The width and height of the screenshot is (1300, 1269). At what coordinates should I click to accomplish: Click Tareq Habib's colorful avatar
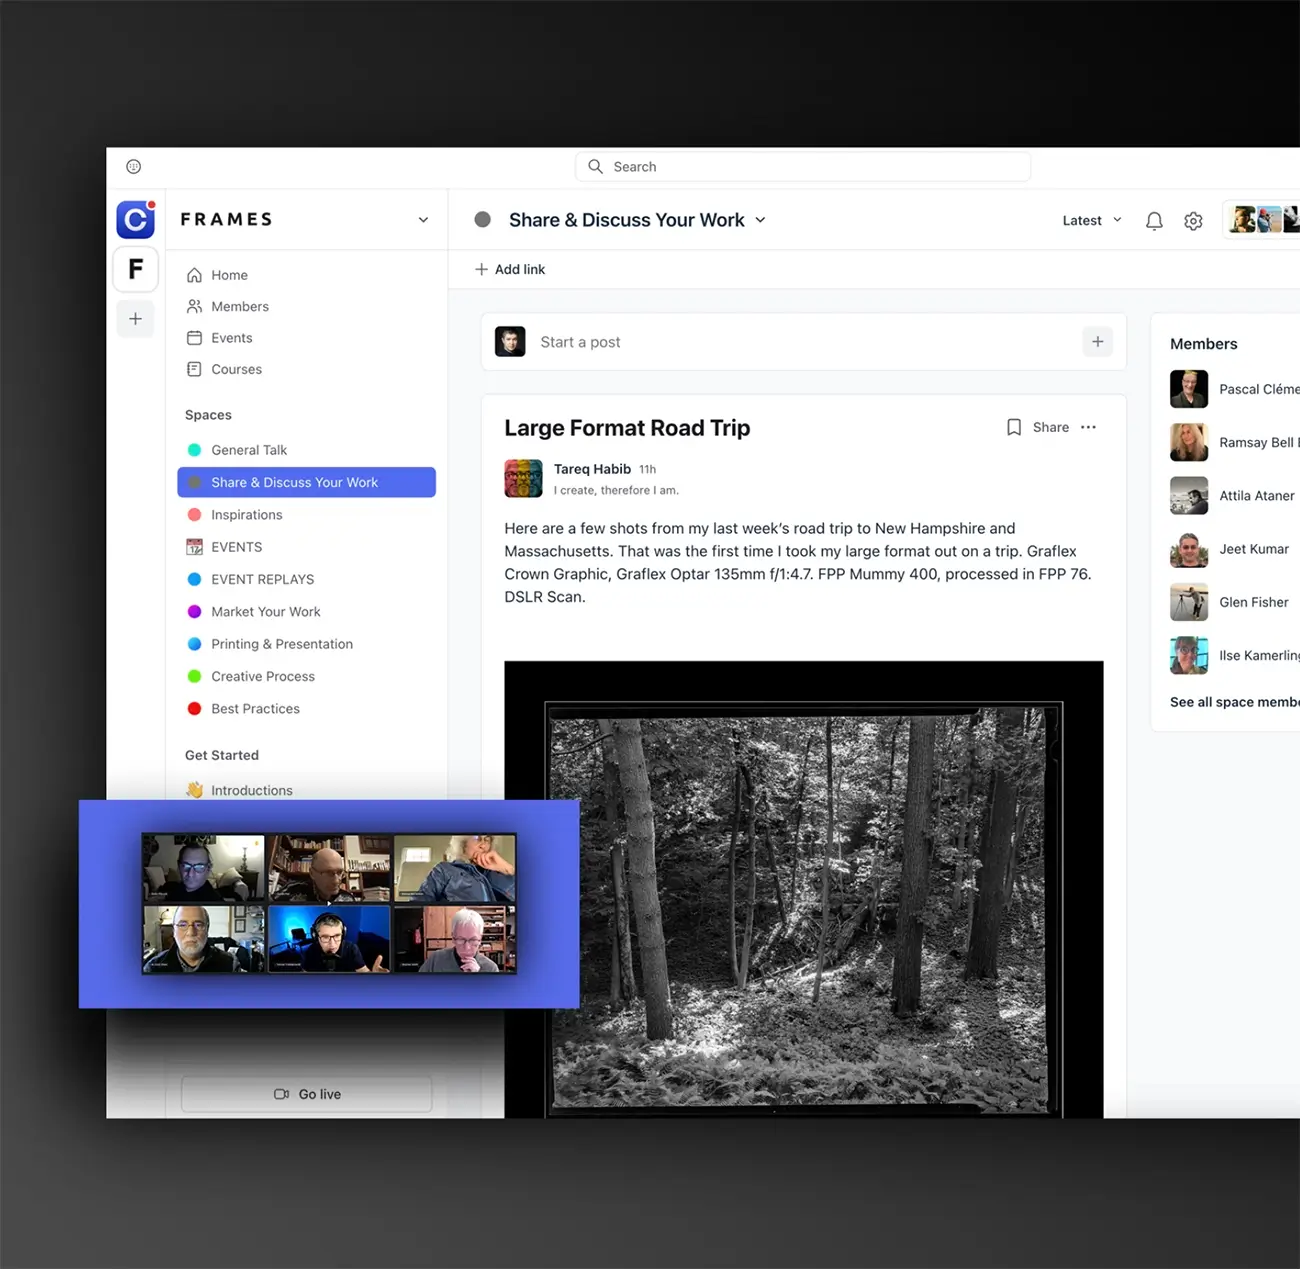pos(523,479)
